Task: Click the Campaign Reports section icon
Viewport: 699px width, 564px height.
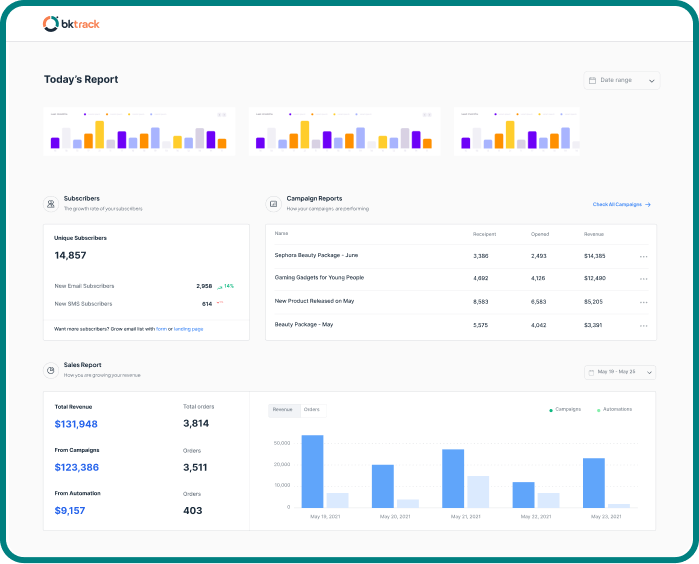Action: 273,204
